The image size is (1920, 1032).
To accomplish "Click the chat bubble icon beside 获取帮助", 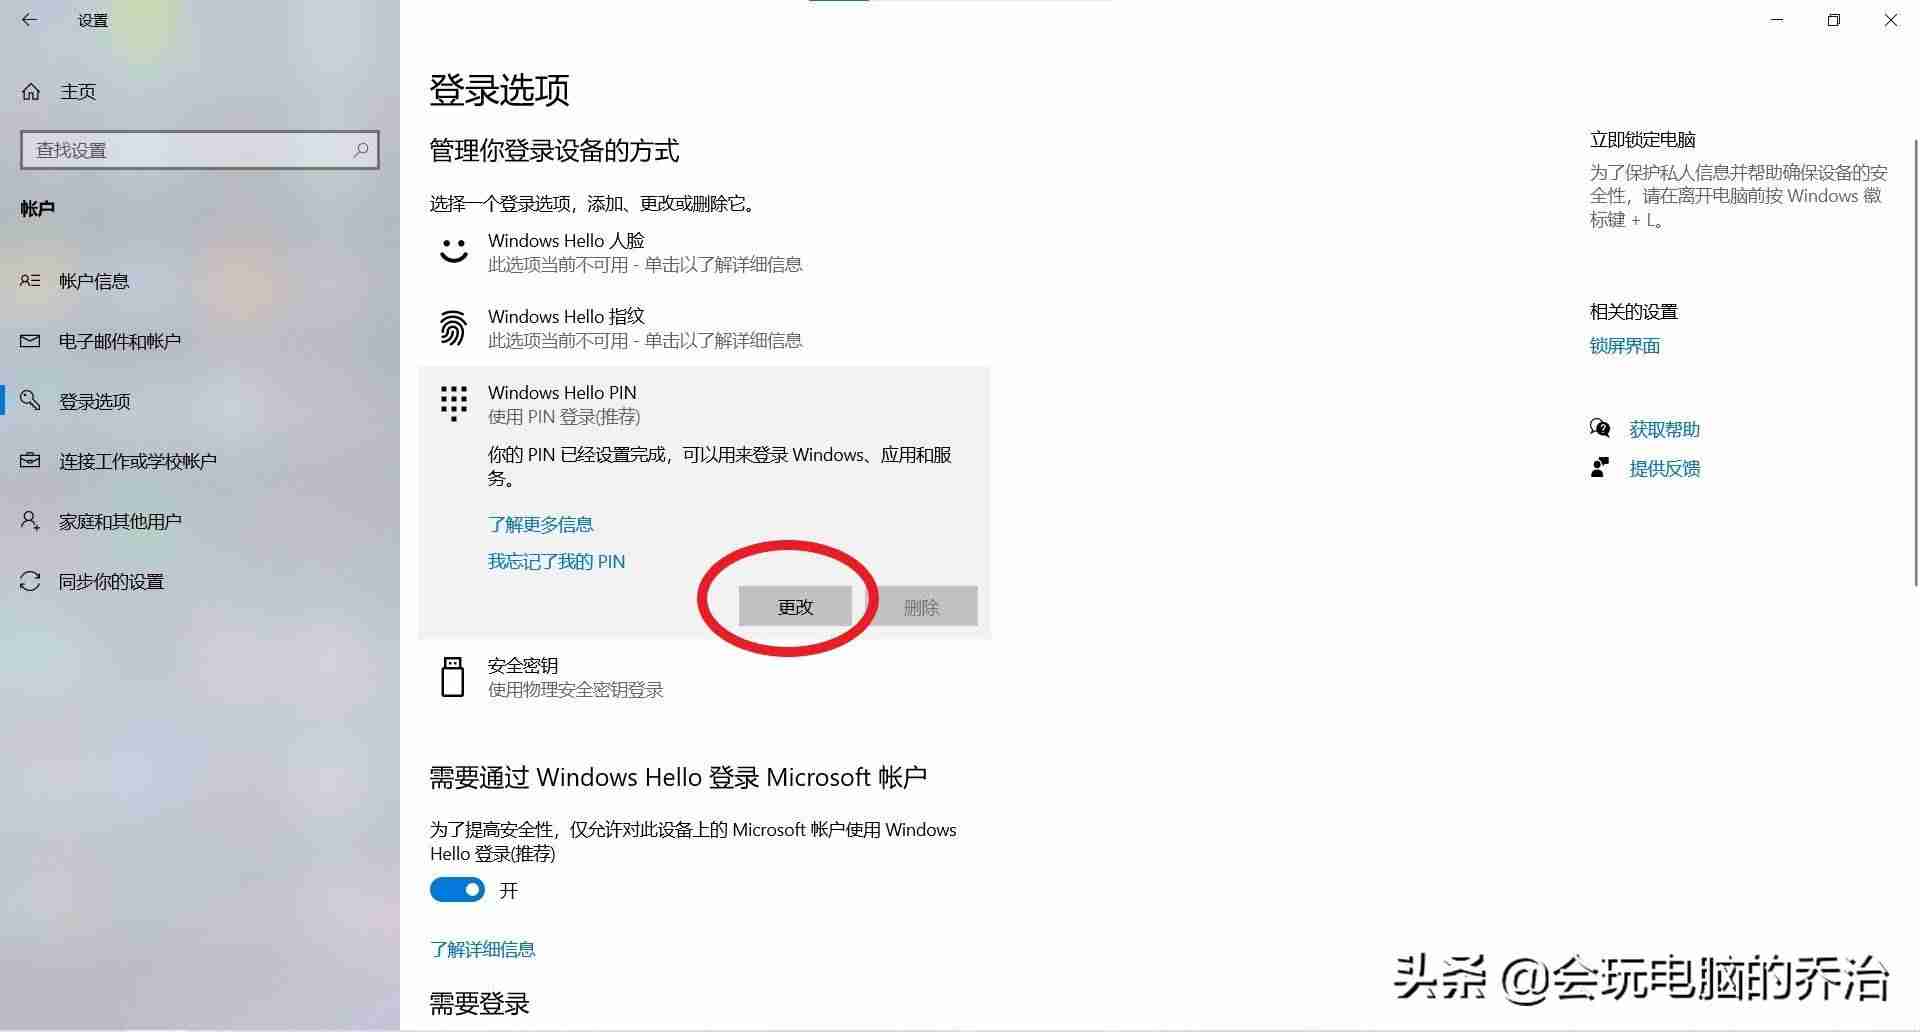I will [x=1600, y=429].
